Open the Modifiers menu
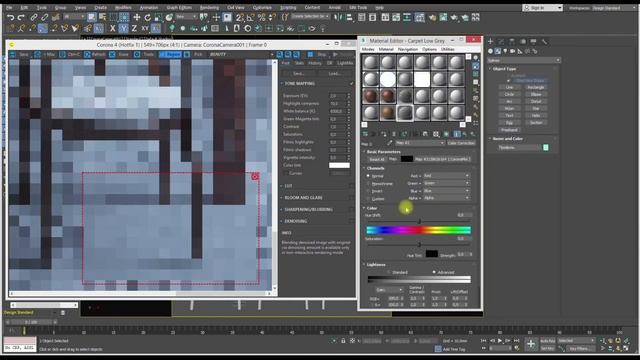 (123, 7)
